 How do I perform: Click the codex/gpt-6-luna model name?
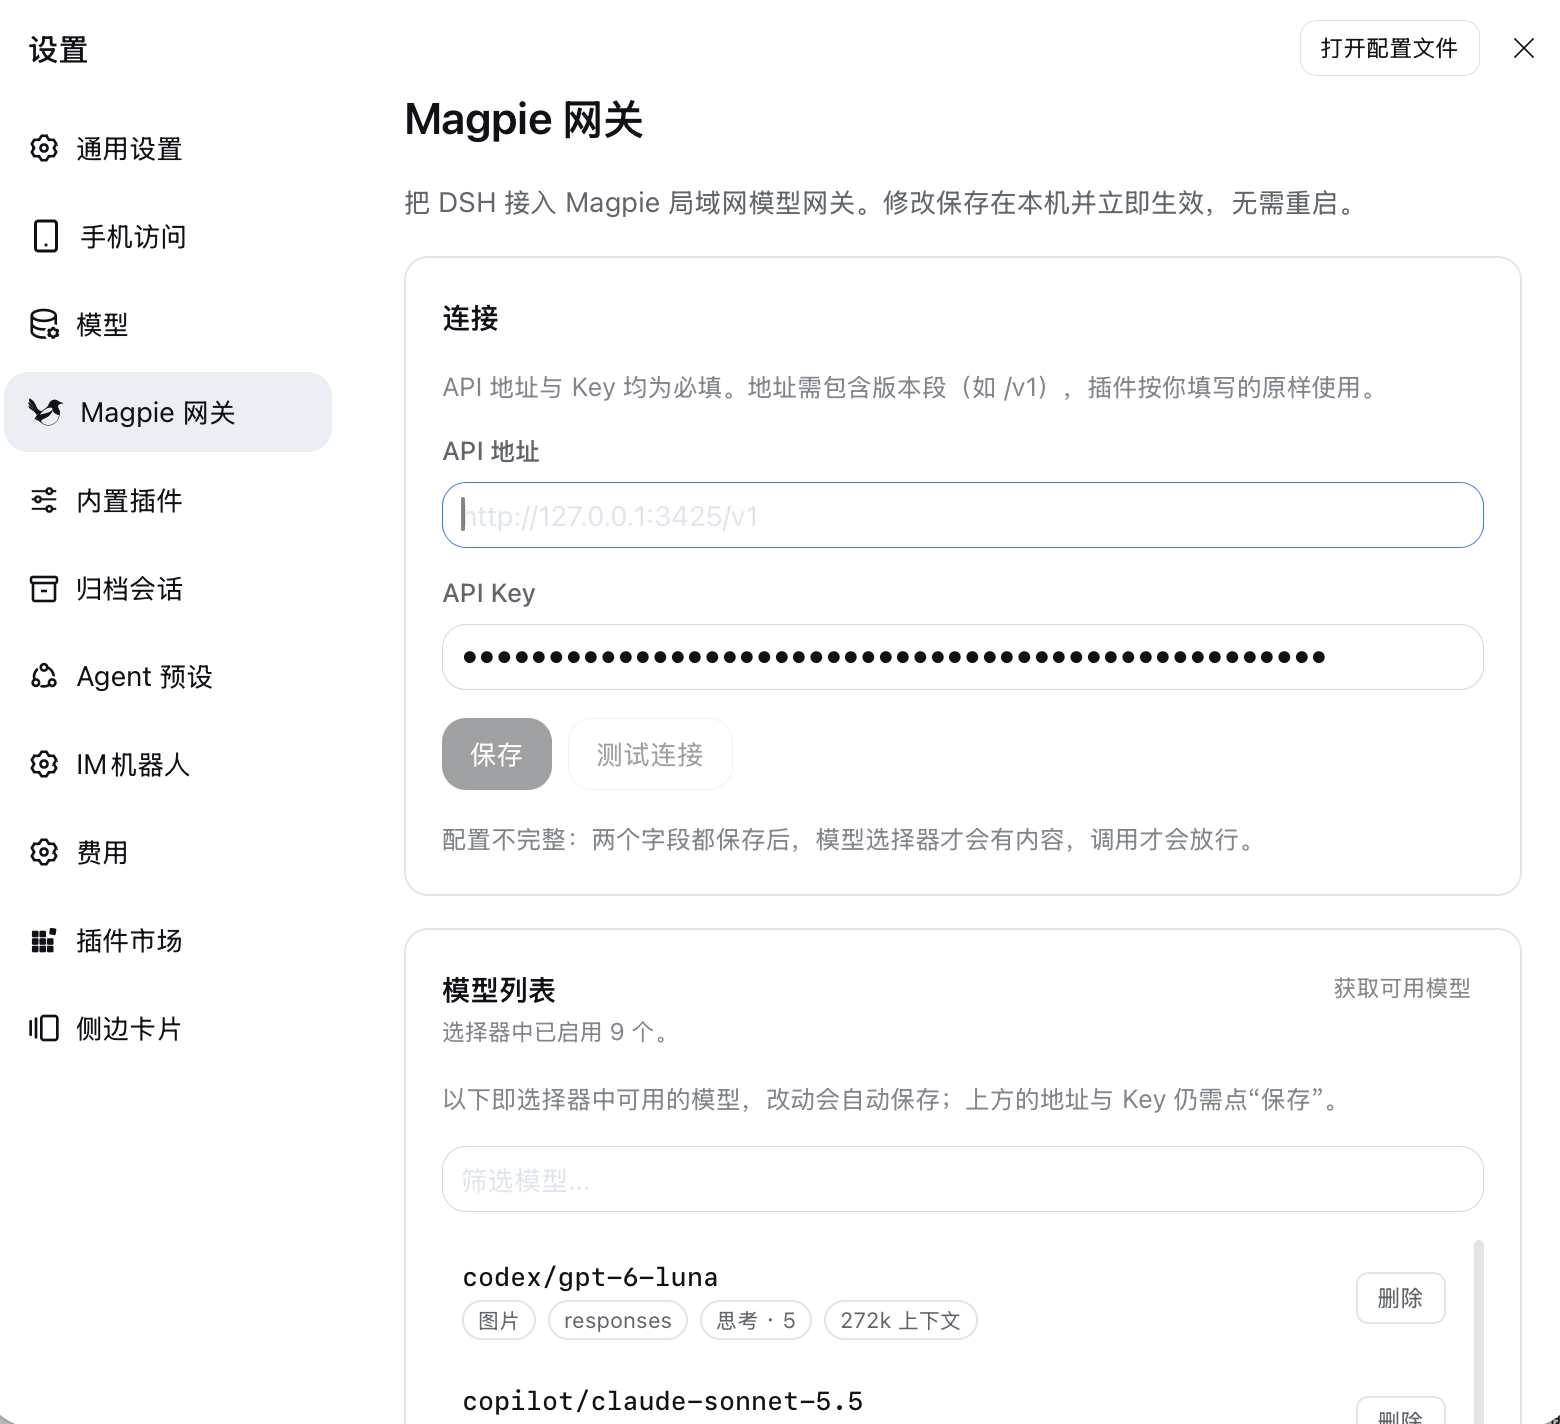(x=590, y=1277)
